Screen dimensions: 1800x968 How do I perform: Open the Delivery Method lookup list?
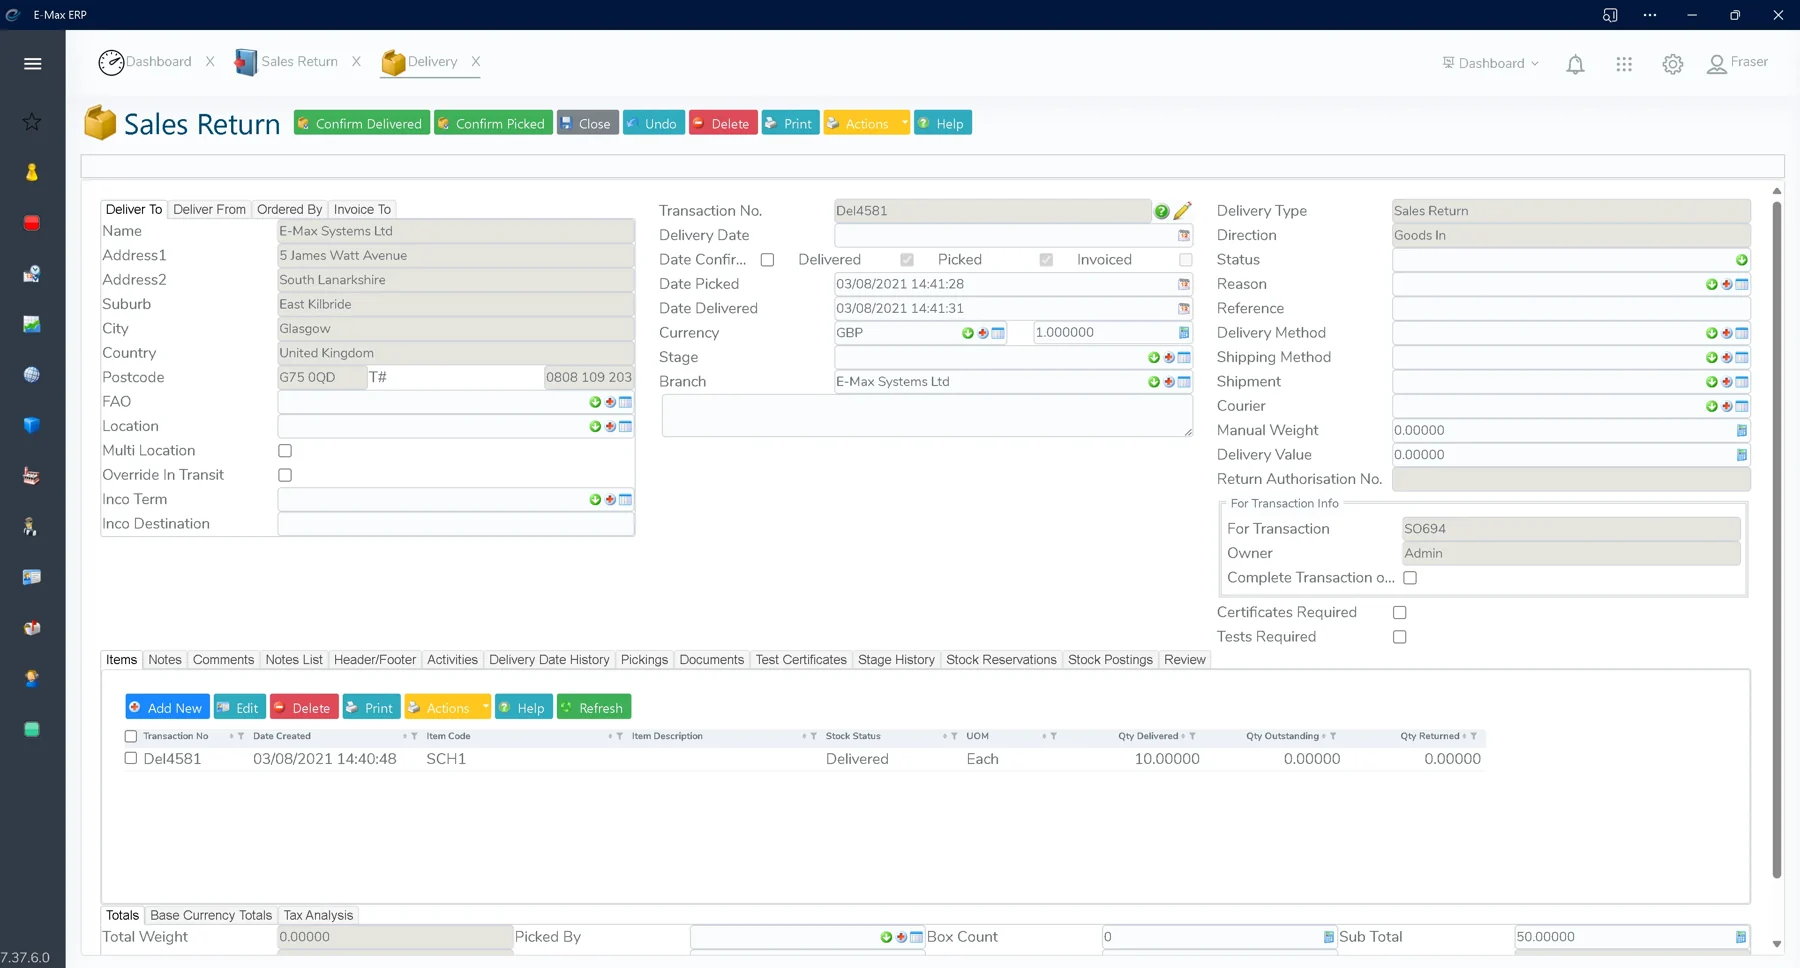(1742, 333)
